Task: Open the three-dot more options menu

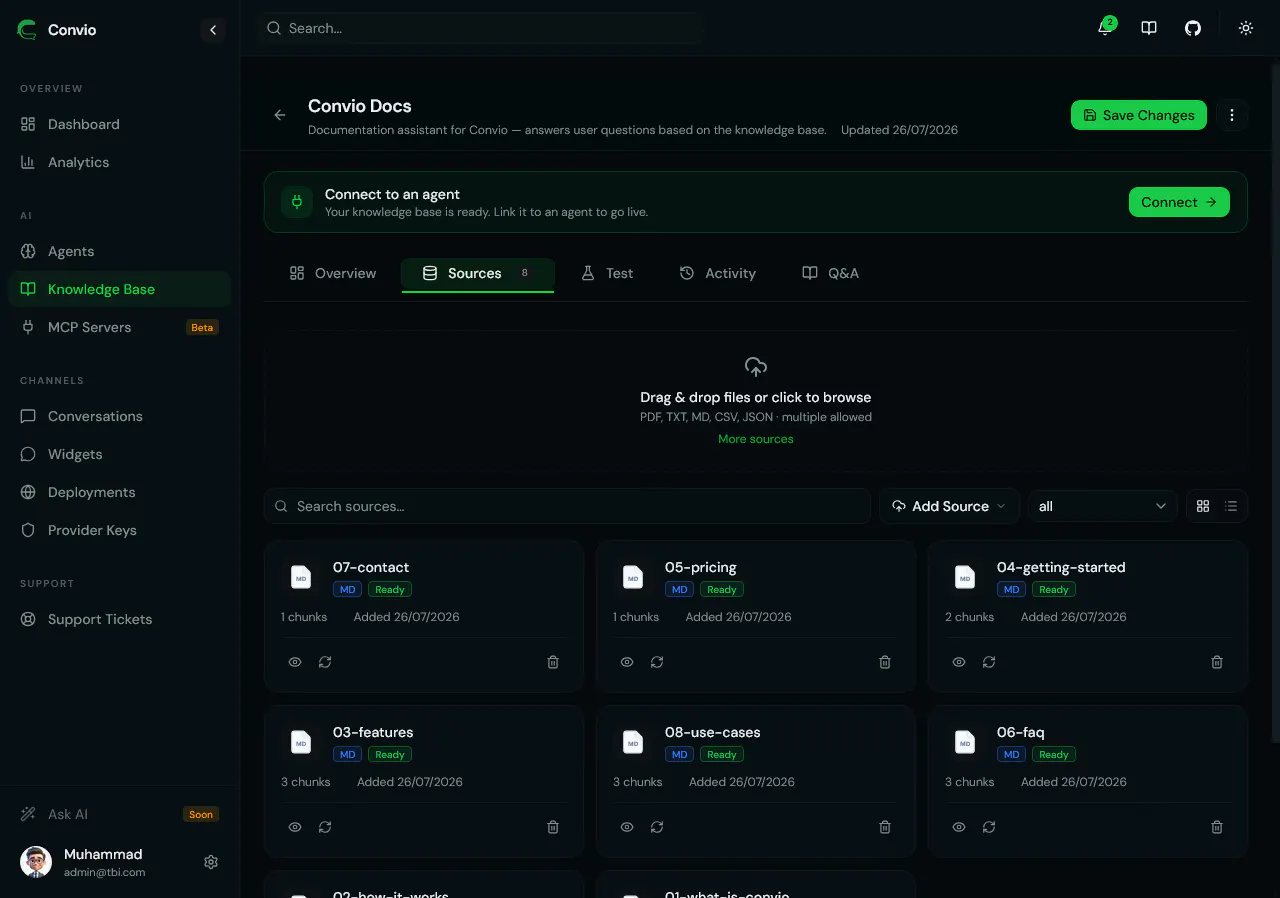Action: tap(1232, 115)
